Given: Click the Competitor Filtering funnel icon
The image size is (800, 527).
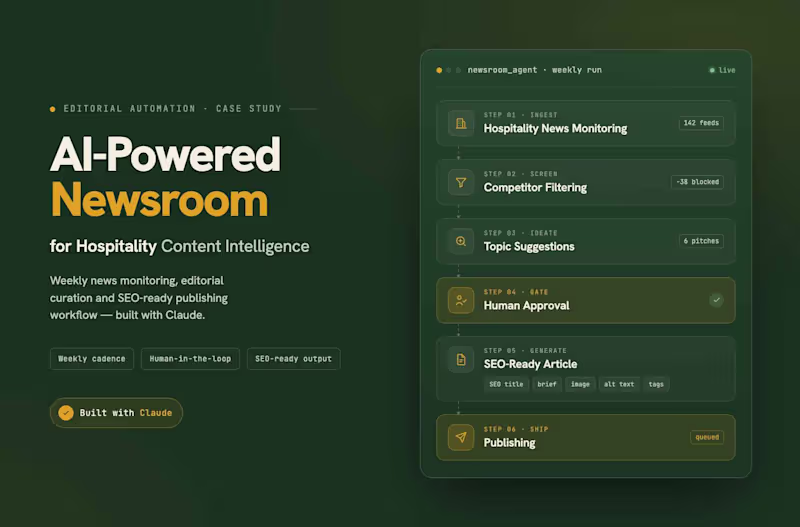Looking at the screenshot, I should pos(461,182).
